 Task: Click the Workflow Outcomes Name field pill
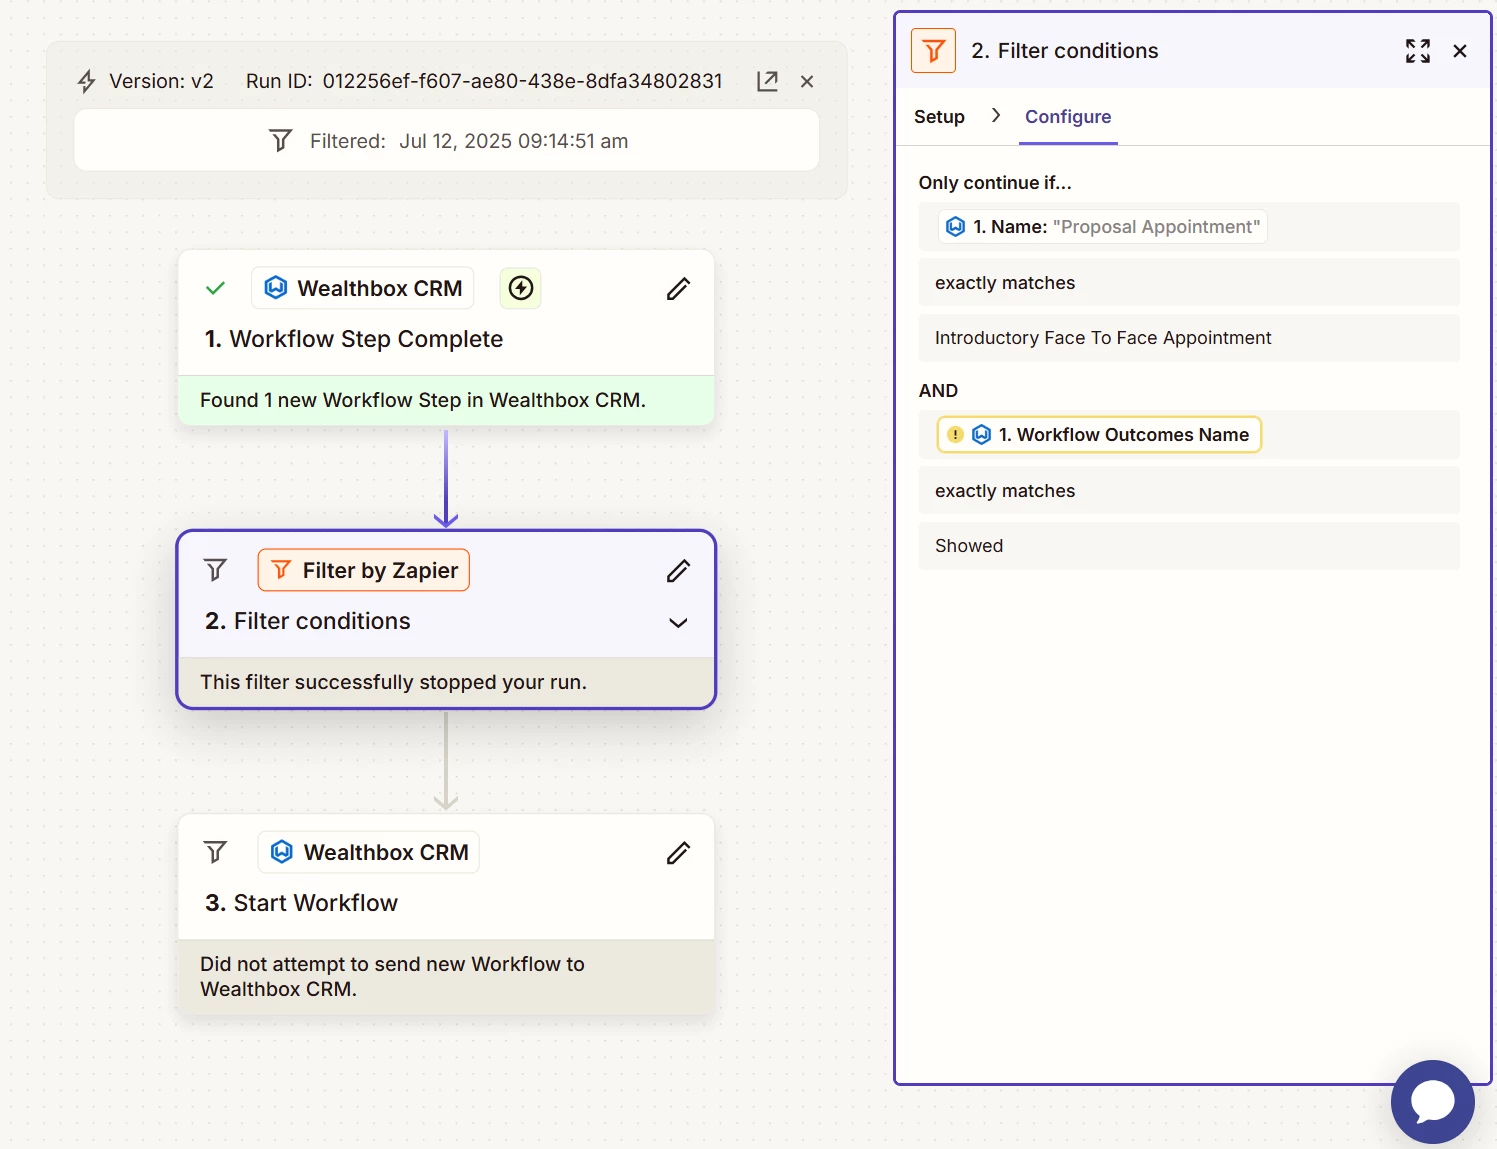coord(1099,435)
